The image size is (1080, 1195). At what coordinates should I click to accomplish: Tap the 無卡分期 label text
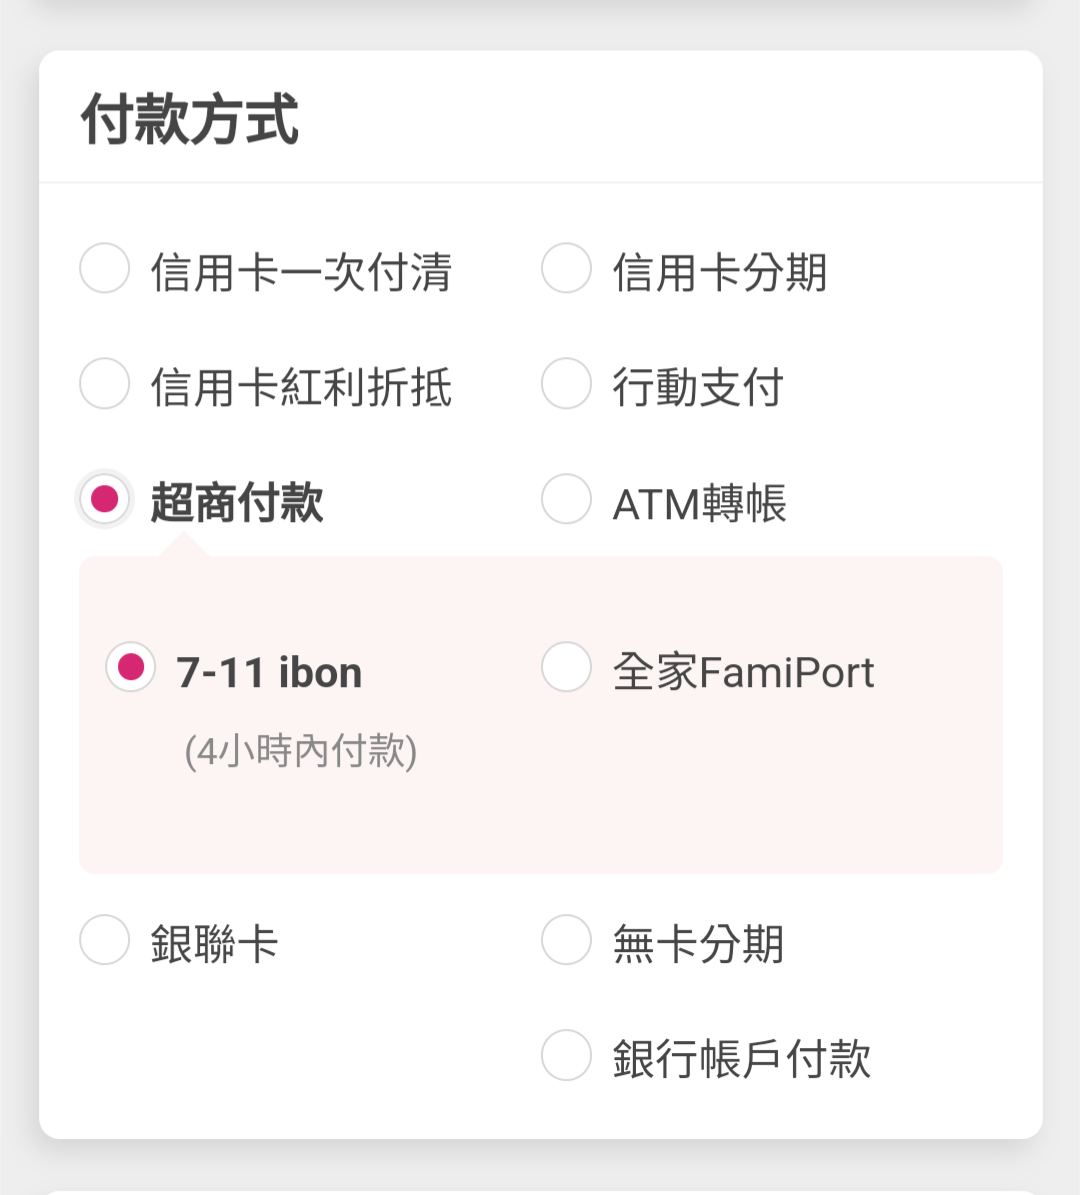[698, 944]
